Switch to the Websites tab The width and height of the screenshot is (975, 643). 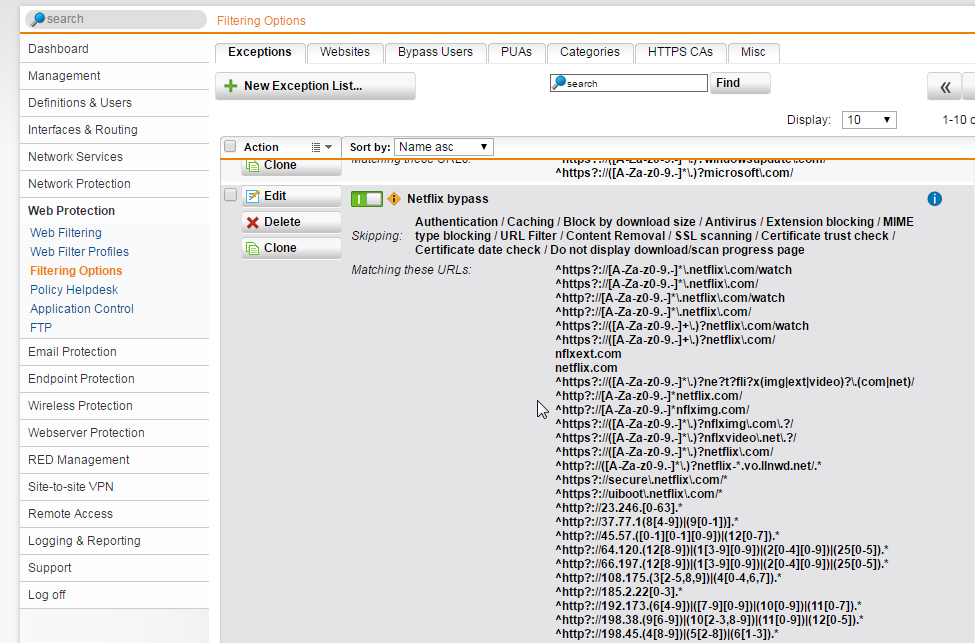344,52
